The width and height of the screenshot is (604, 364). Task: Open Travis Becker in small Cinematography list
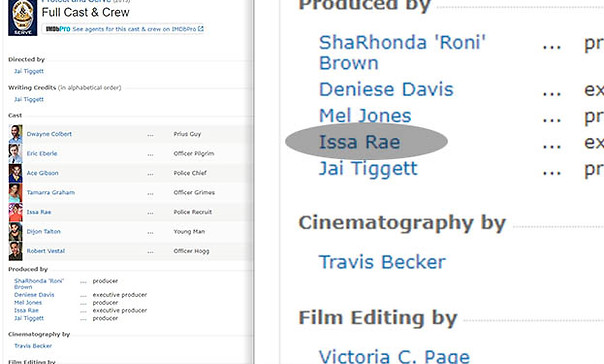[33, 346]
